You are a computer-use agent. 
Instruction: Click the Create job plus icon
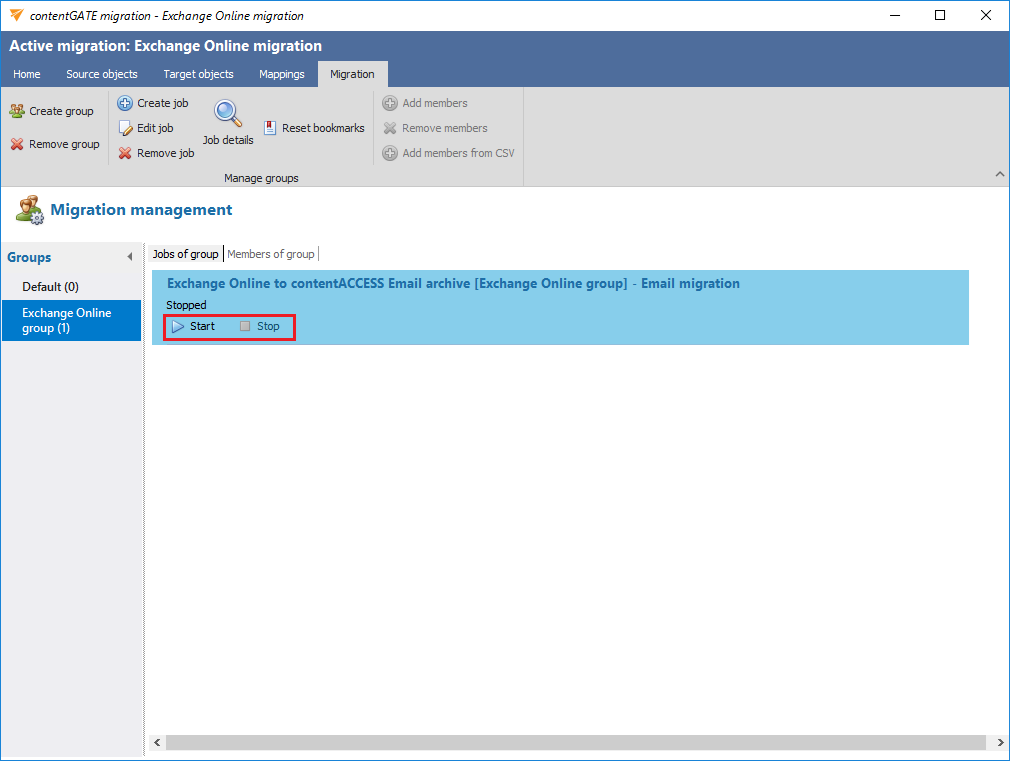click(x=125, y=103)
